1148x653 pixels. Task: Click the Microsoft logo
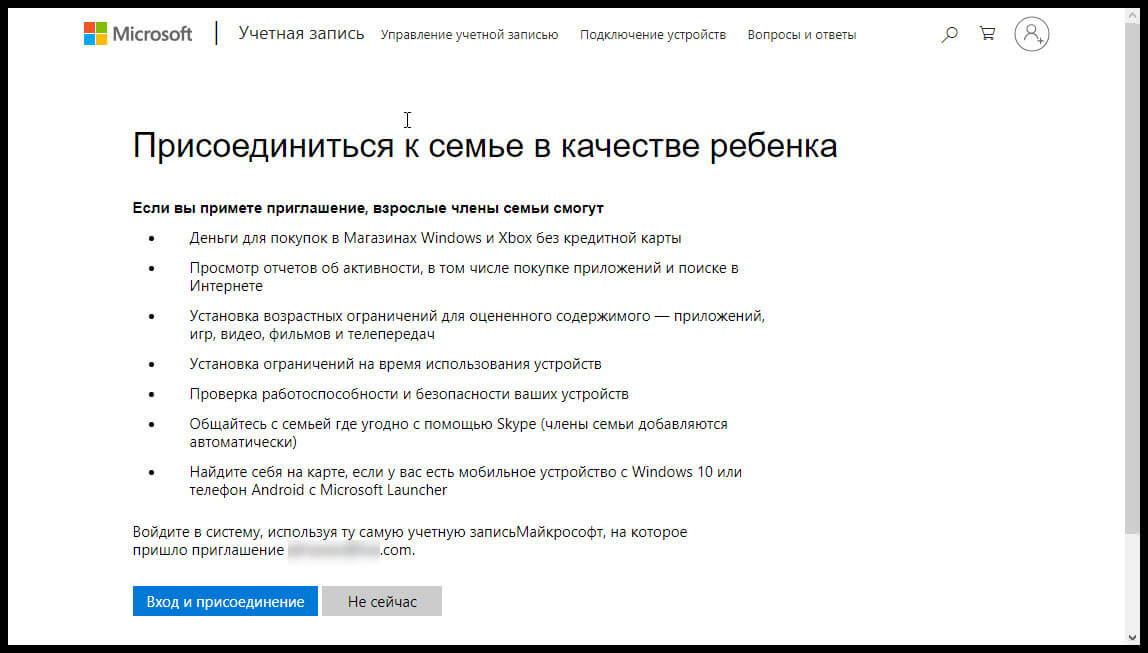click(138, 34)
